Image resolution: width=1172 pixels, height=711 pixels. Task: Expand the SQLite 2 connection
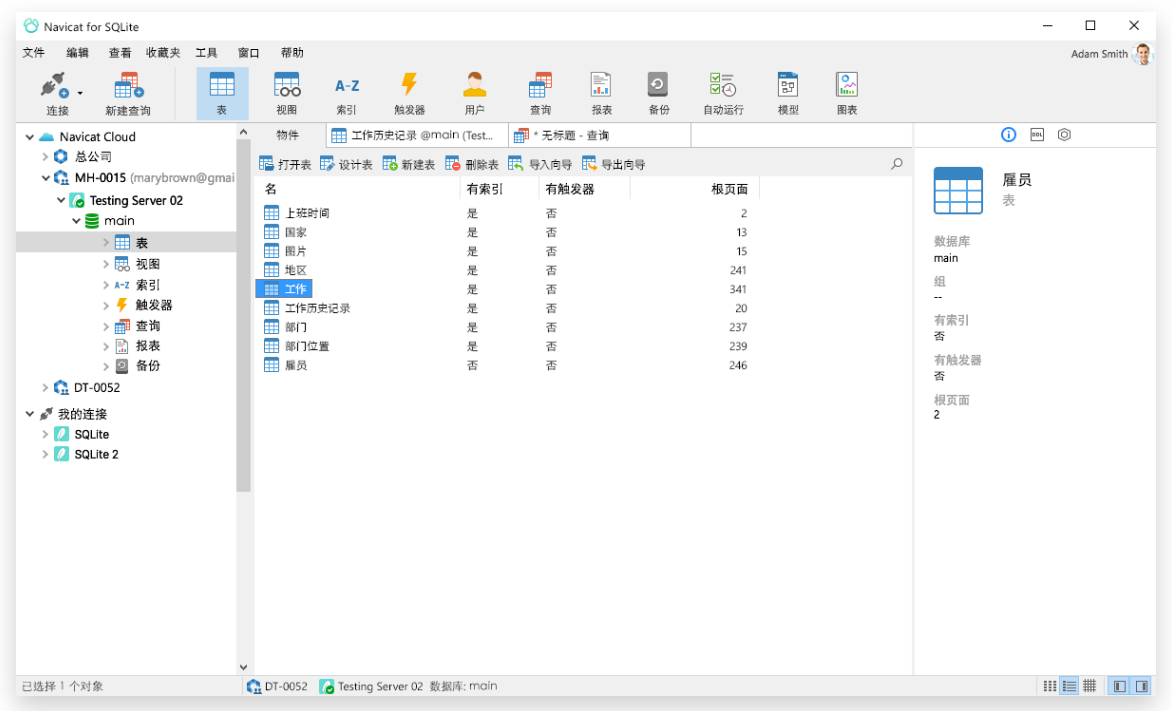pos(45,455)
